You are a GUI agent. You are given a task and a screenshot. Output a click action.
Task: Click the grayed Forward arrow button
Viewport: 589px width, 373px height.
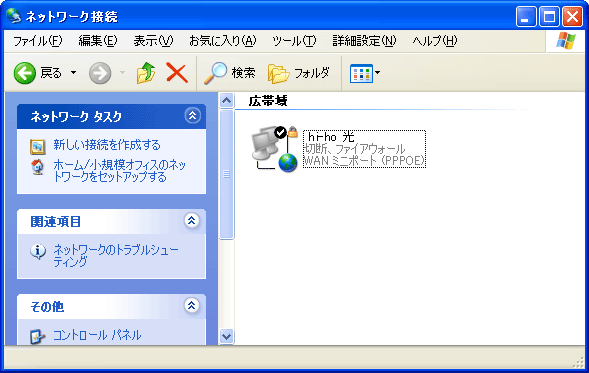click(100, 73)
